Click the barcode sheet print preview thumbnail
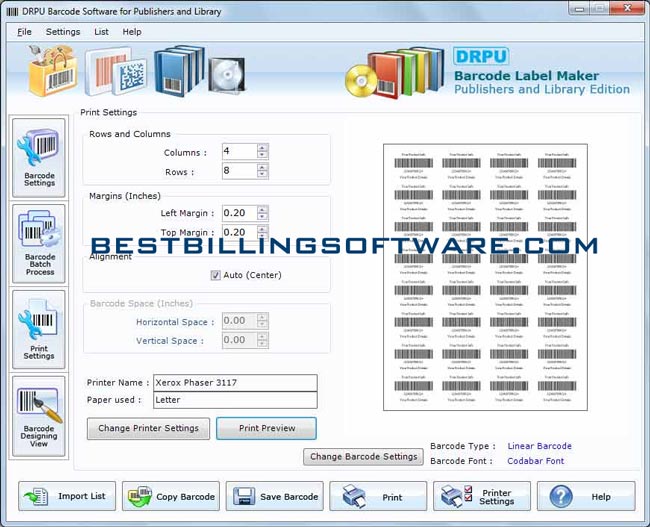Image resolution: width=650 pixels, height=527 pixels. point(485,277)
